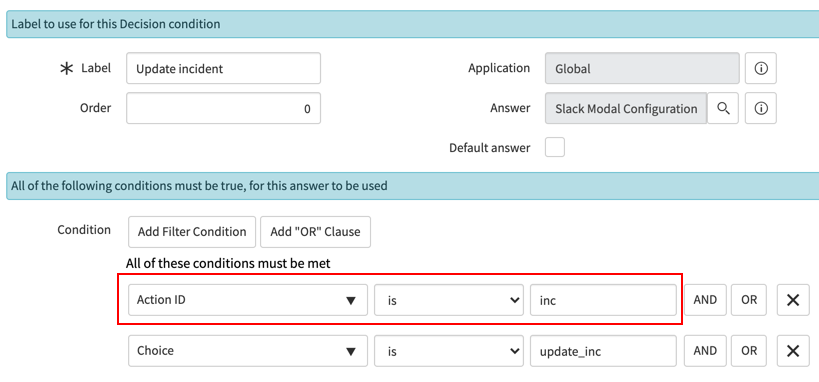Image resolution: width=819 pixels, height=382 pixels.
Task: Open operator dropdown in Action ID row
Action: (449, 300)
